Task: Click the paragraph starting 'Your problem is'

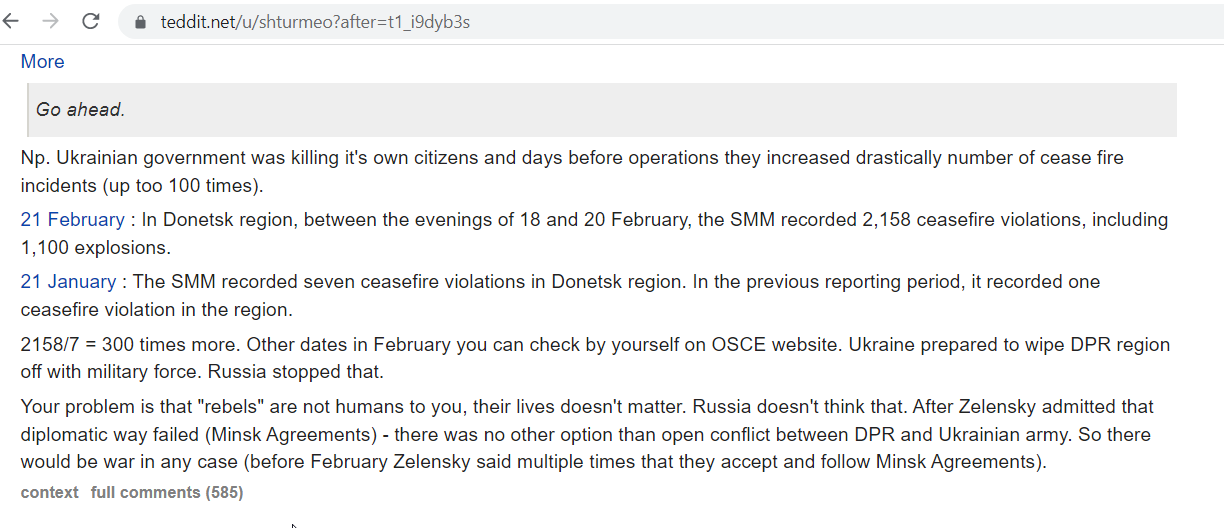Action: pyautogui.click(x=587, y=435)
